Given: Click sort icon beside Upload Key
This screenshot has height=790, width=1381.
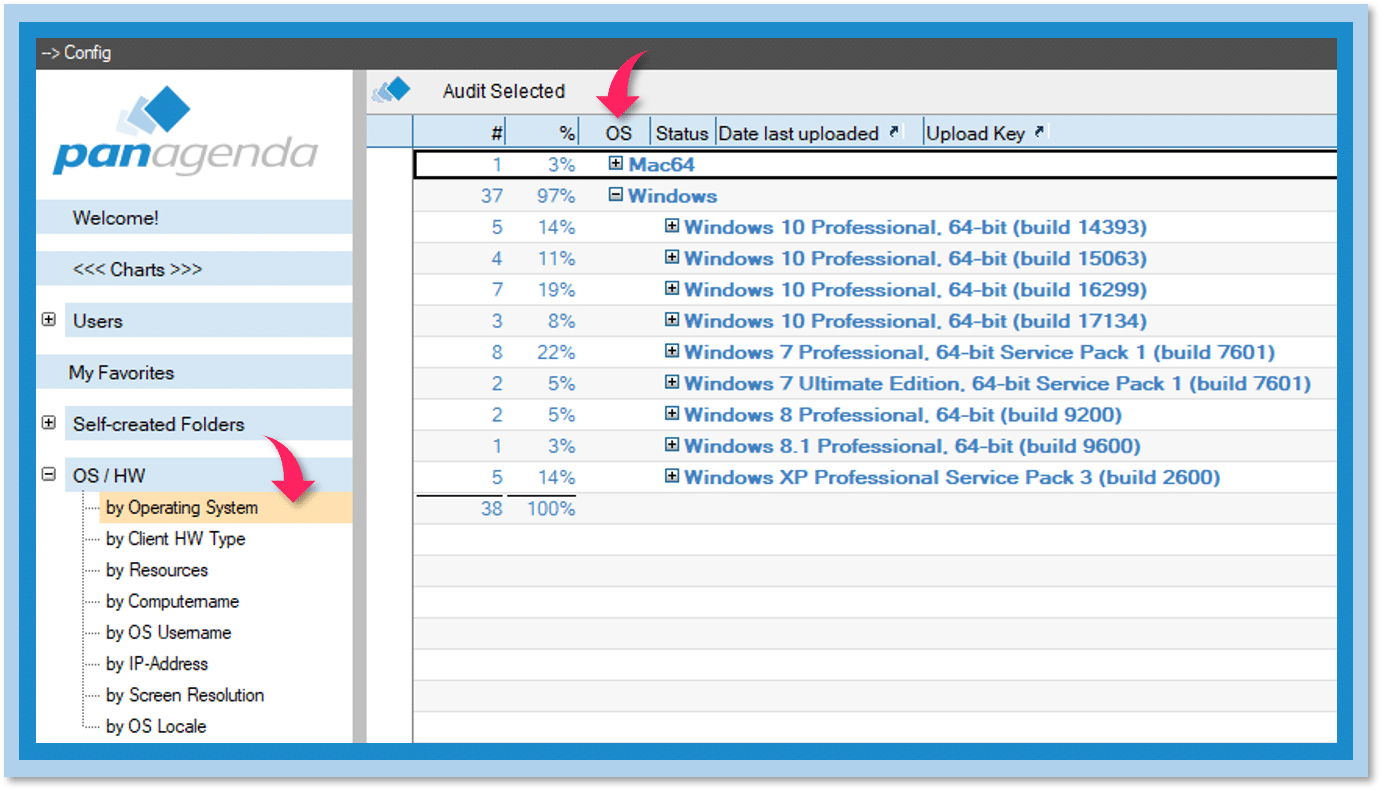Looking at the screenshot, I should click(1040, 132).
